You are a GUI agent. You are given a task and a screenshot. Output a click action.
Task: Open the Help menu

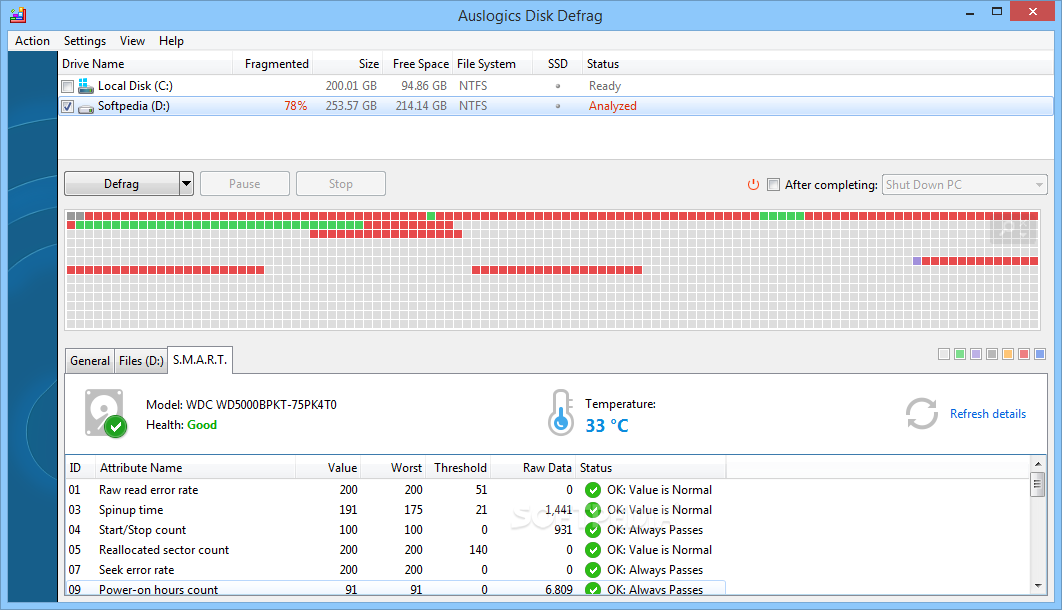click(x=171, y=41)
